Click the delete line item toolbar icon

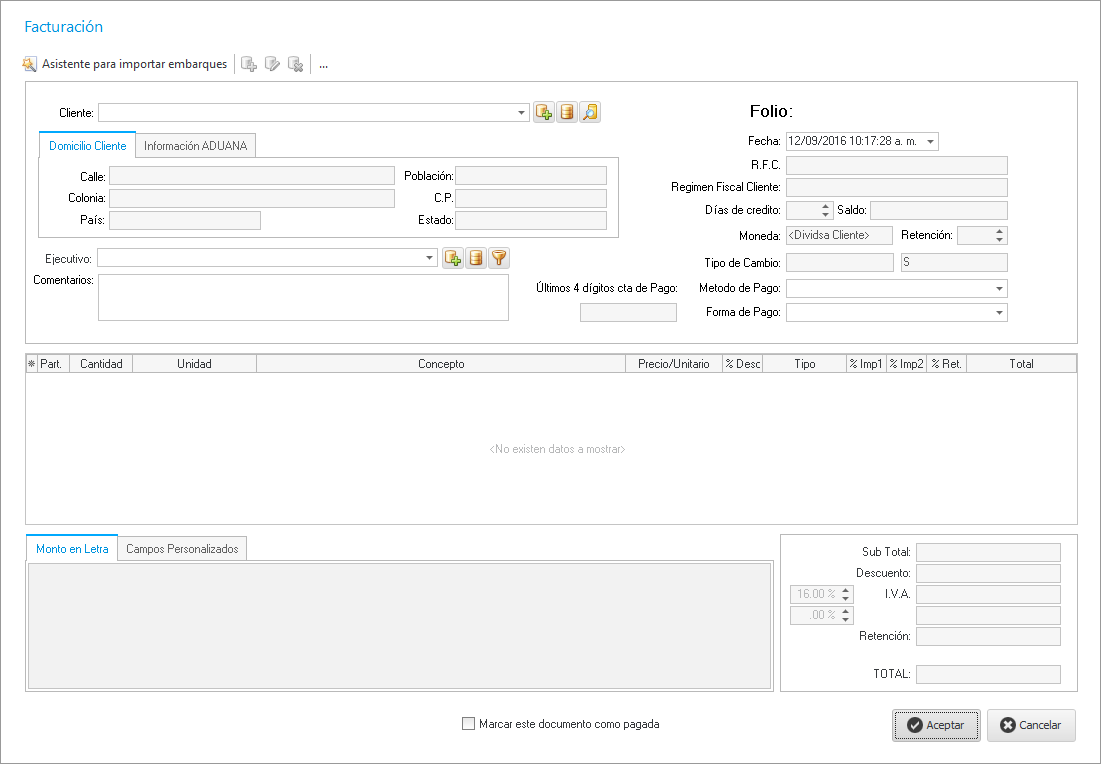pyautogui.click(x=295, y=65)
